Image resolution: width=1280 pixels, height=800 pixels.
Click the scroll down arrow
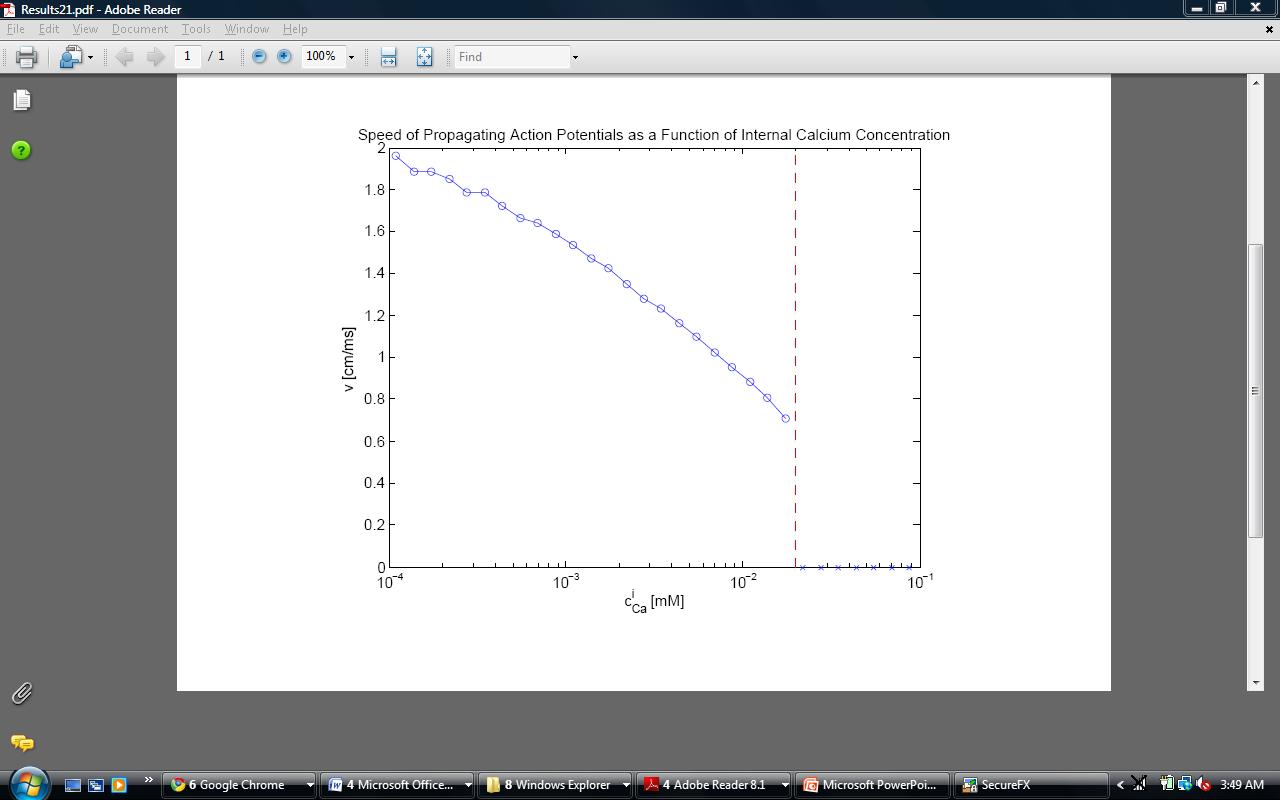coord(1255,682)
